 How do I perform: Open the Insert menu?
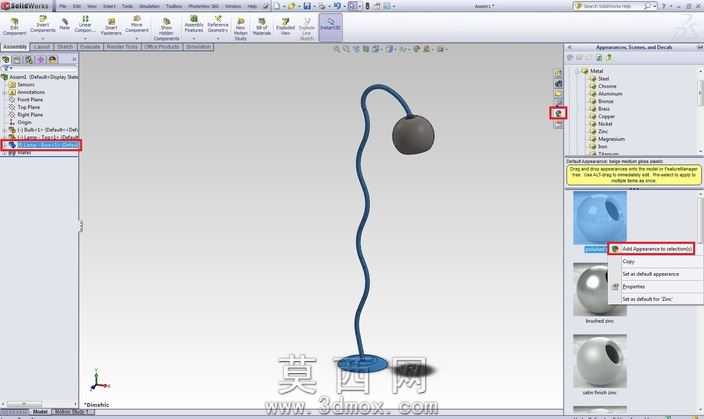[109, 6]
